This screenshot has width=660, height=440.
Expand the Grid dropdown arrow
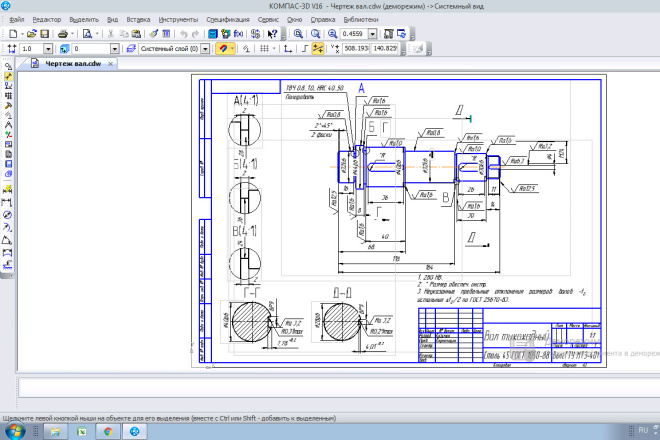pyautogui.click(x=274, y=49)
